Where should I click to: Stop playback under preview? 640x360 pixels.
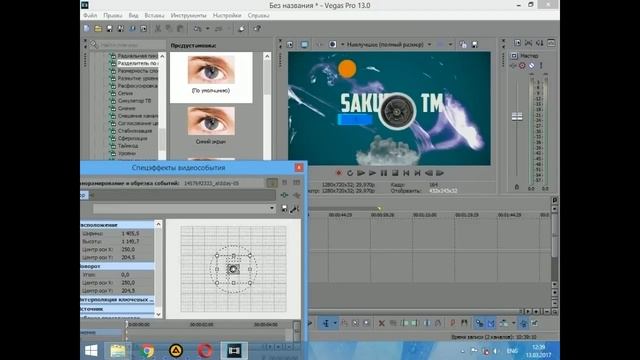click(395, 173)
